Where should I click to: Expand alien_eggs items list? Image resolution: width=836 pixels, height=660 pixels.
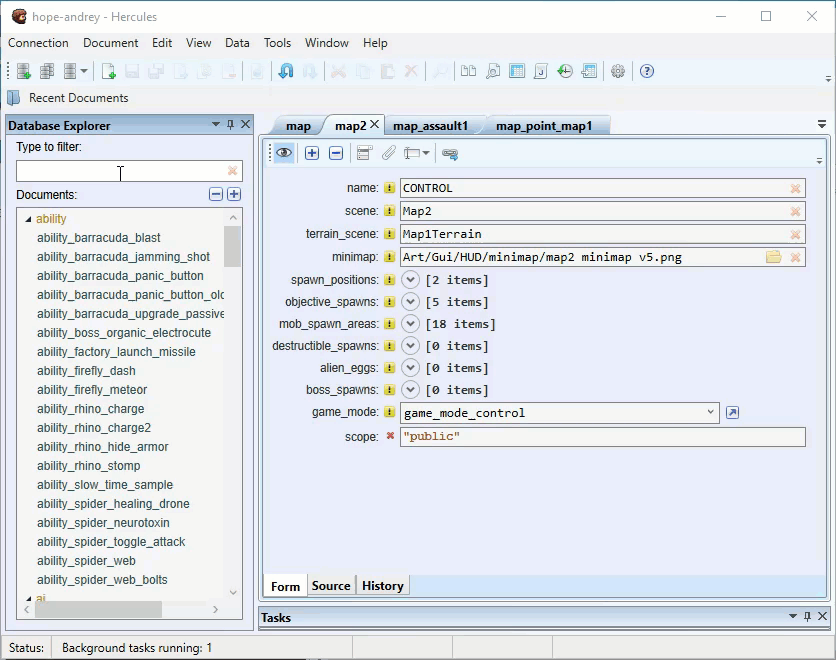pos(410,368)
